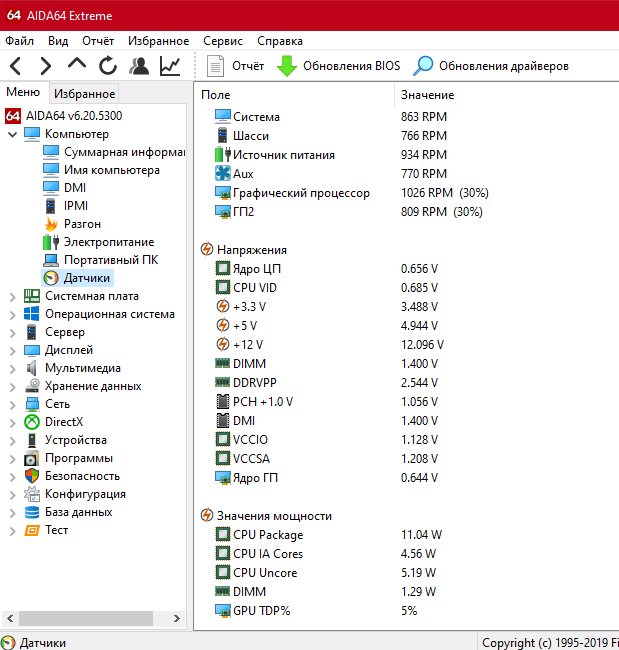Screen dimensions: 619x650
Task: Click the Значение column header
Action: 427,95
